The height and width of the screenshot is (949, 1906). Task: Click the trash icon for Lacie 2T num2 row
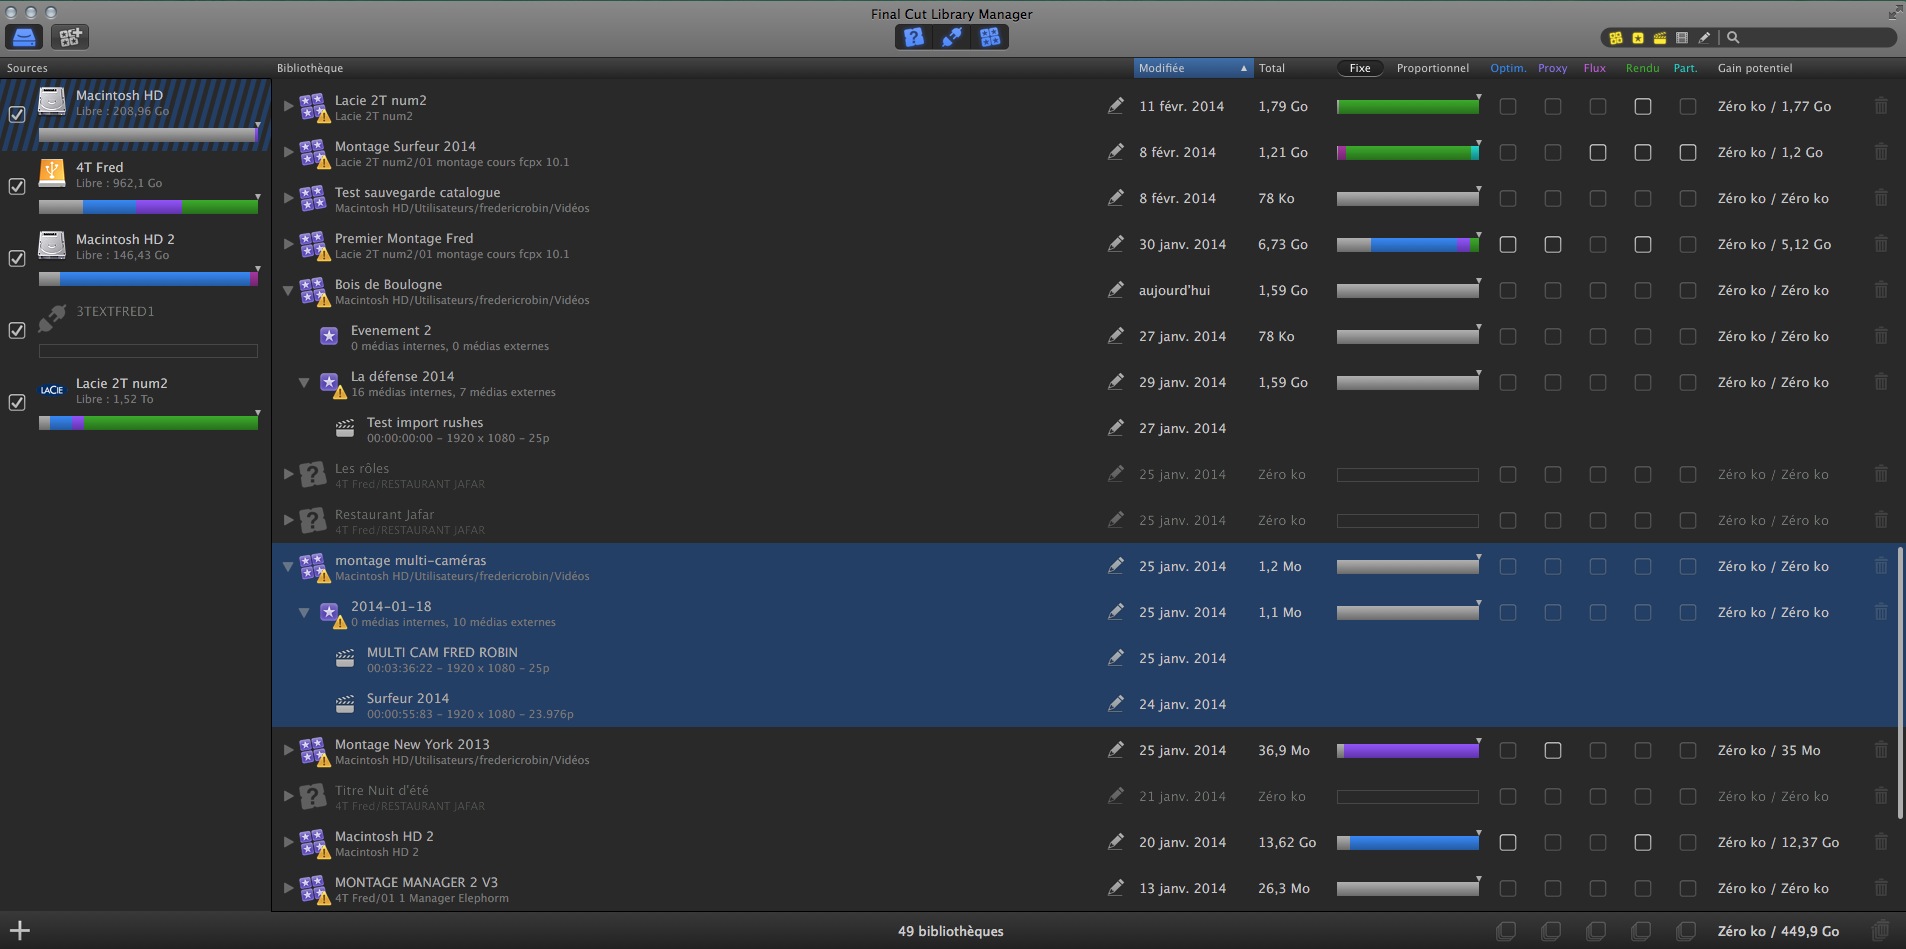point(1880,106)
